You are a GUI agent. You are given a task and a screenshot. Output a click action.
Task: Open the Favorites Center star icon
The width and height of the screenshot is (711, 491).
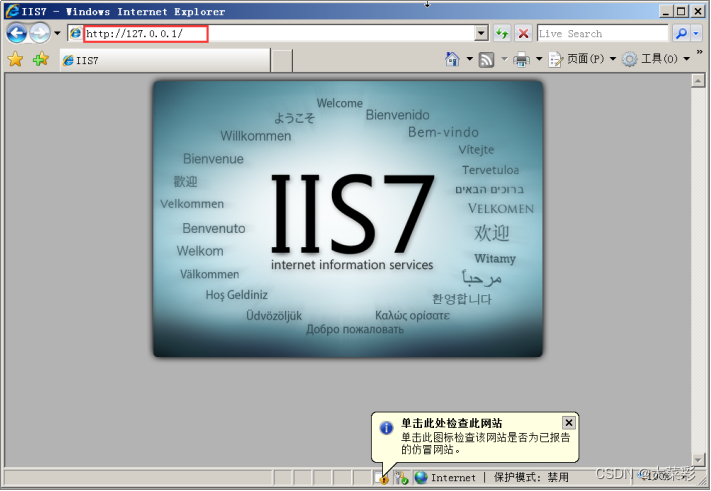tap(15, 59)
